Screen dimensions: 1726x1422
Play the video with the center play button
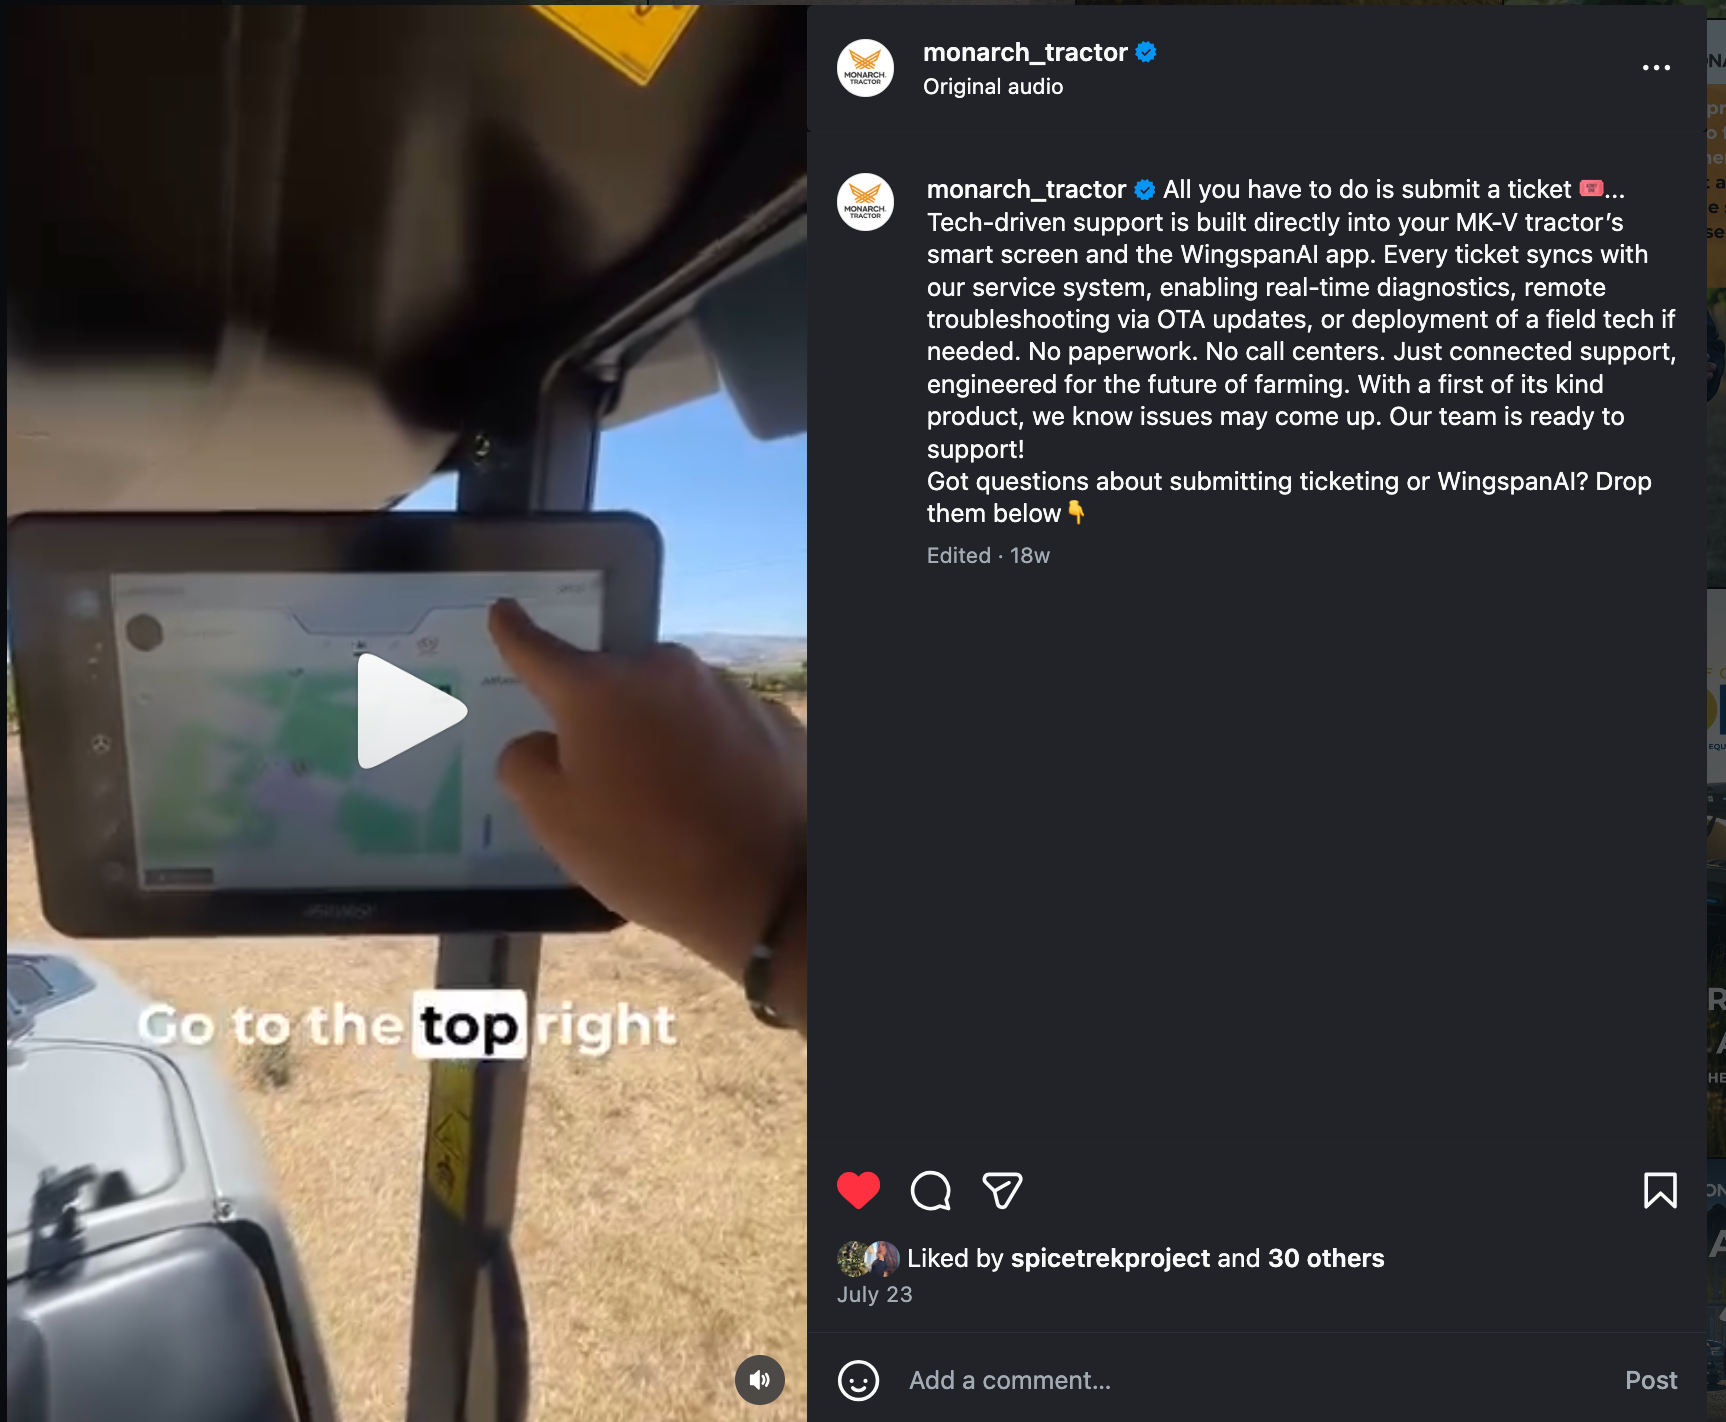410,711
